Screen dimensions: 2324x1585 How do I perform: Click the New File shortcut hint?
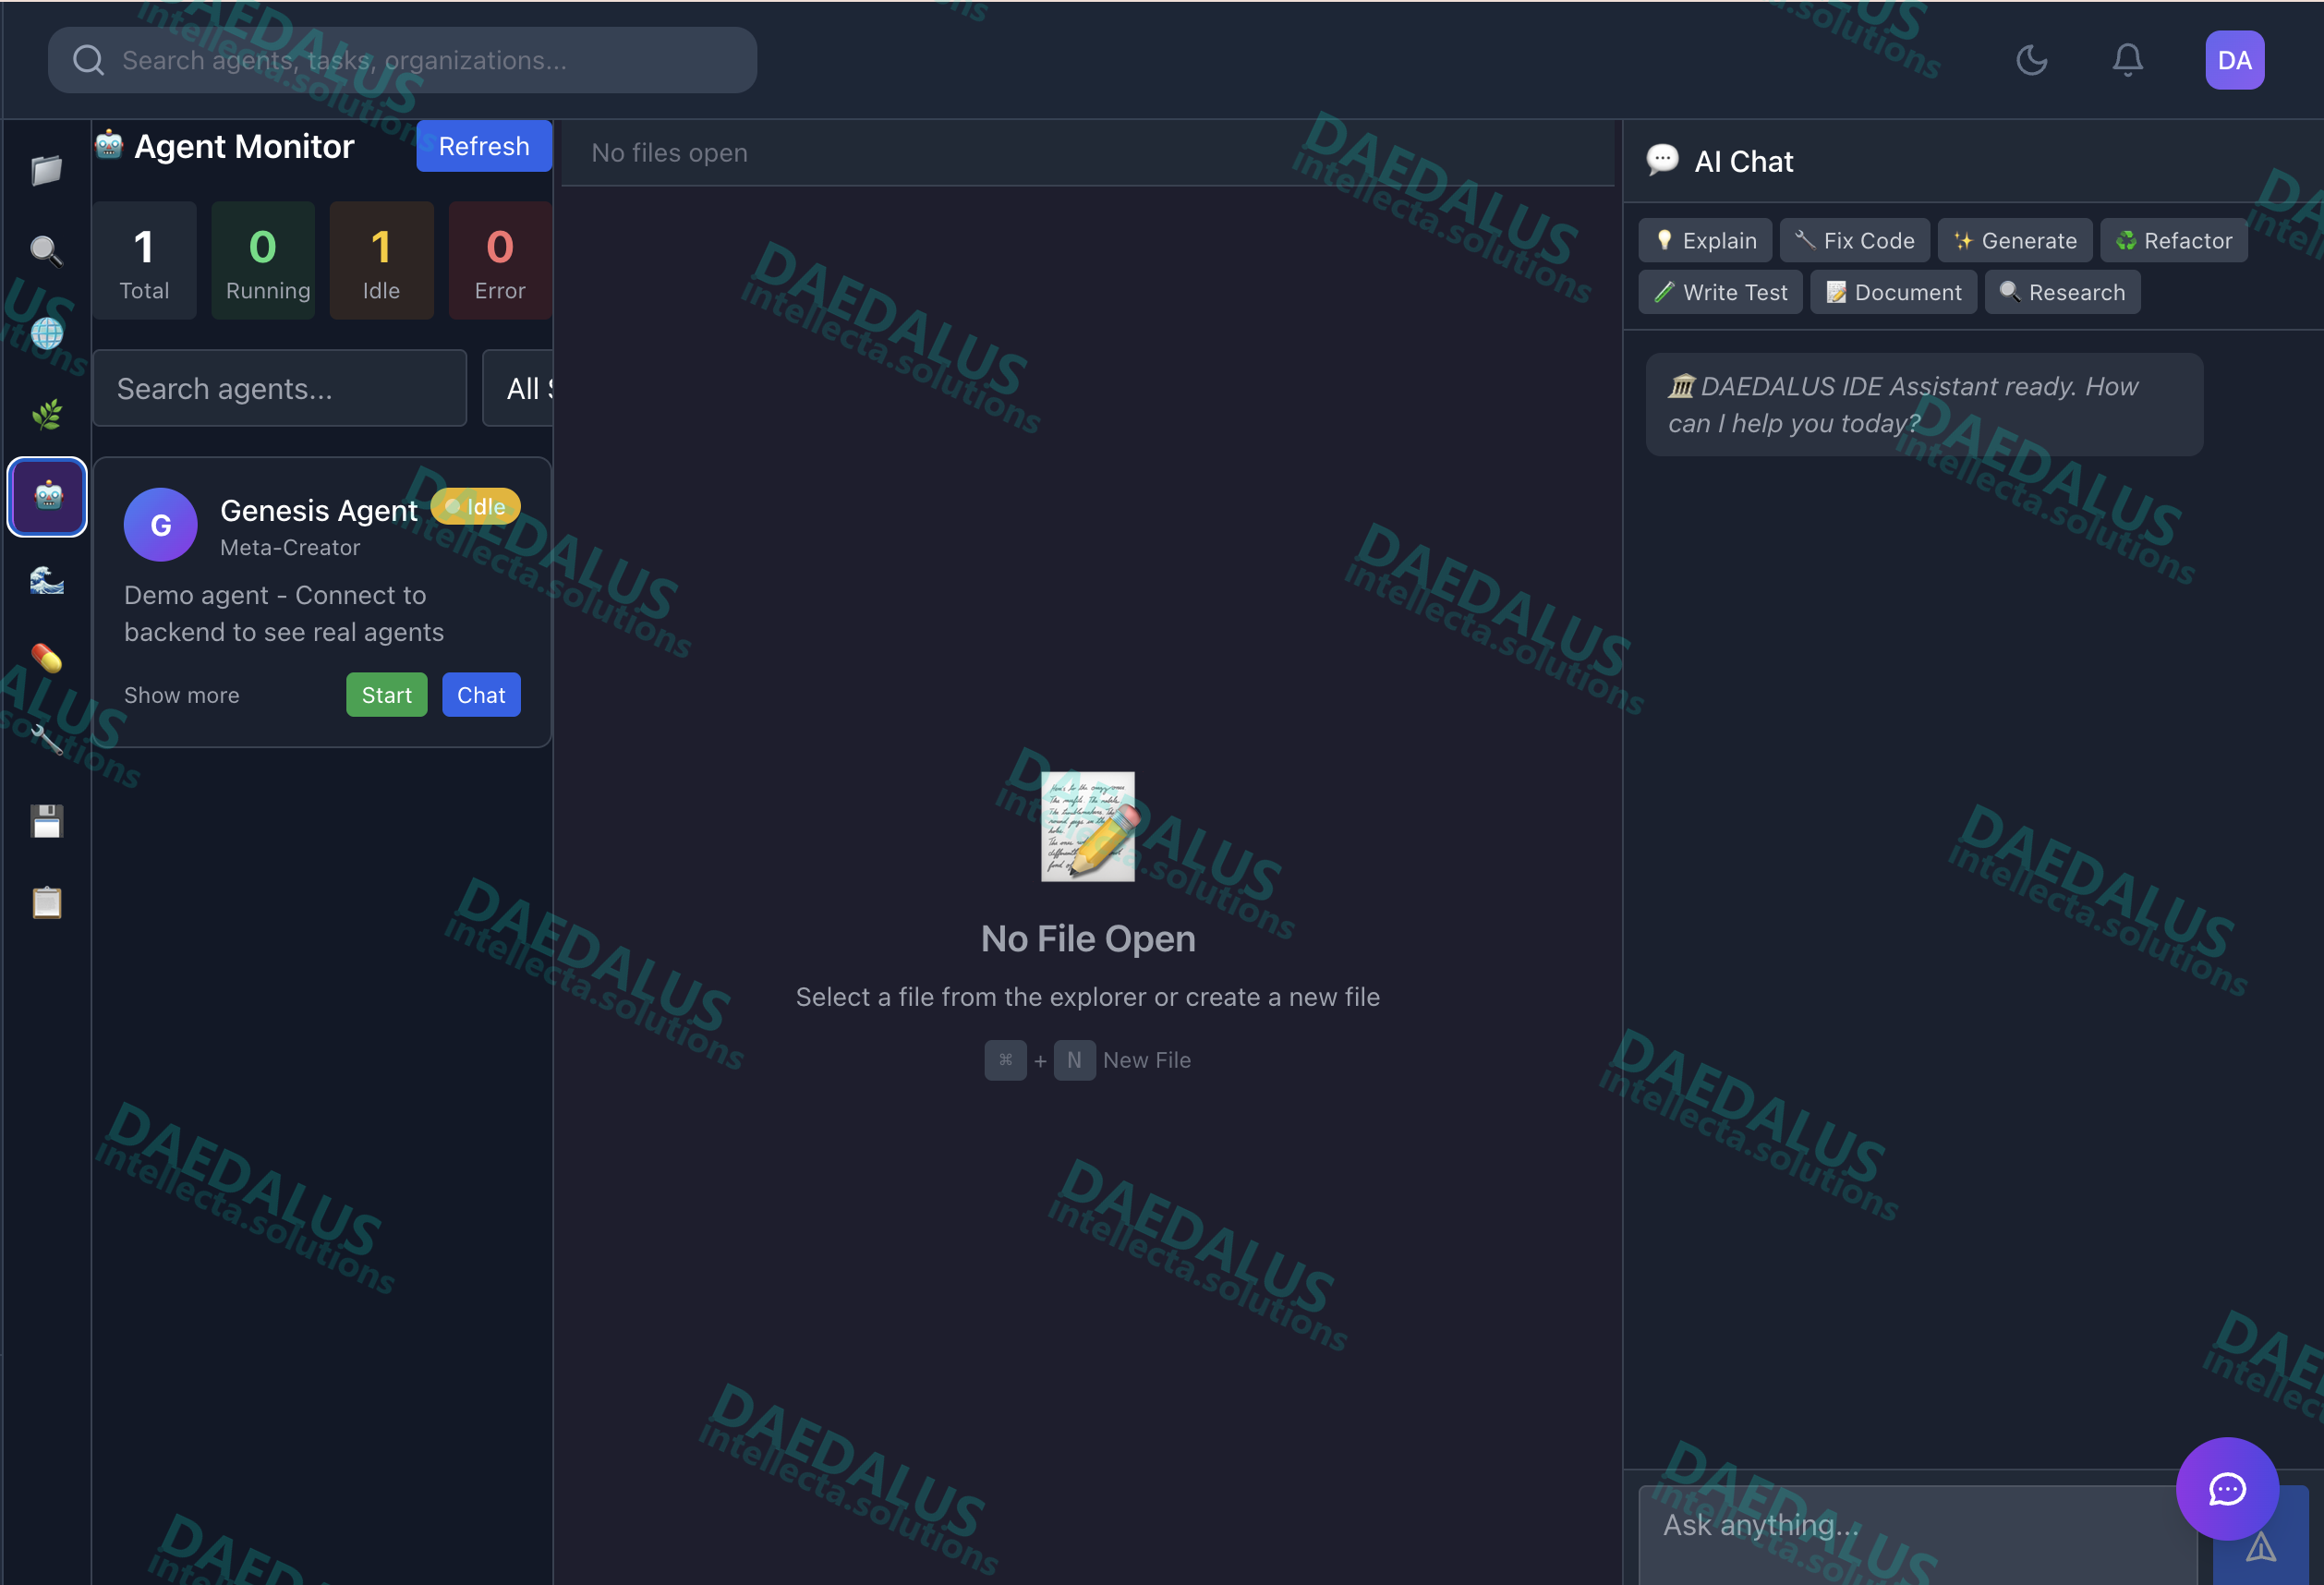coord(1146,1060)
